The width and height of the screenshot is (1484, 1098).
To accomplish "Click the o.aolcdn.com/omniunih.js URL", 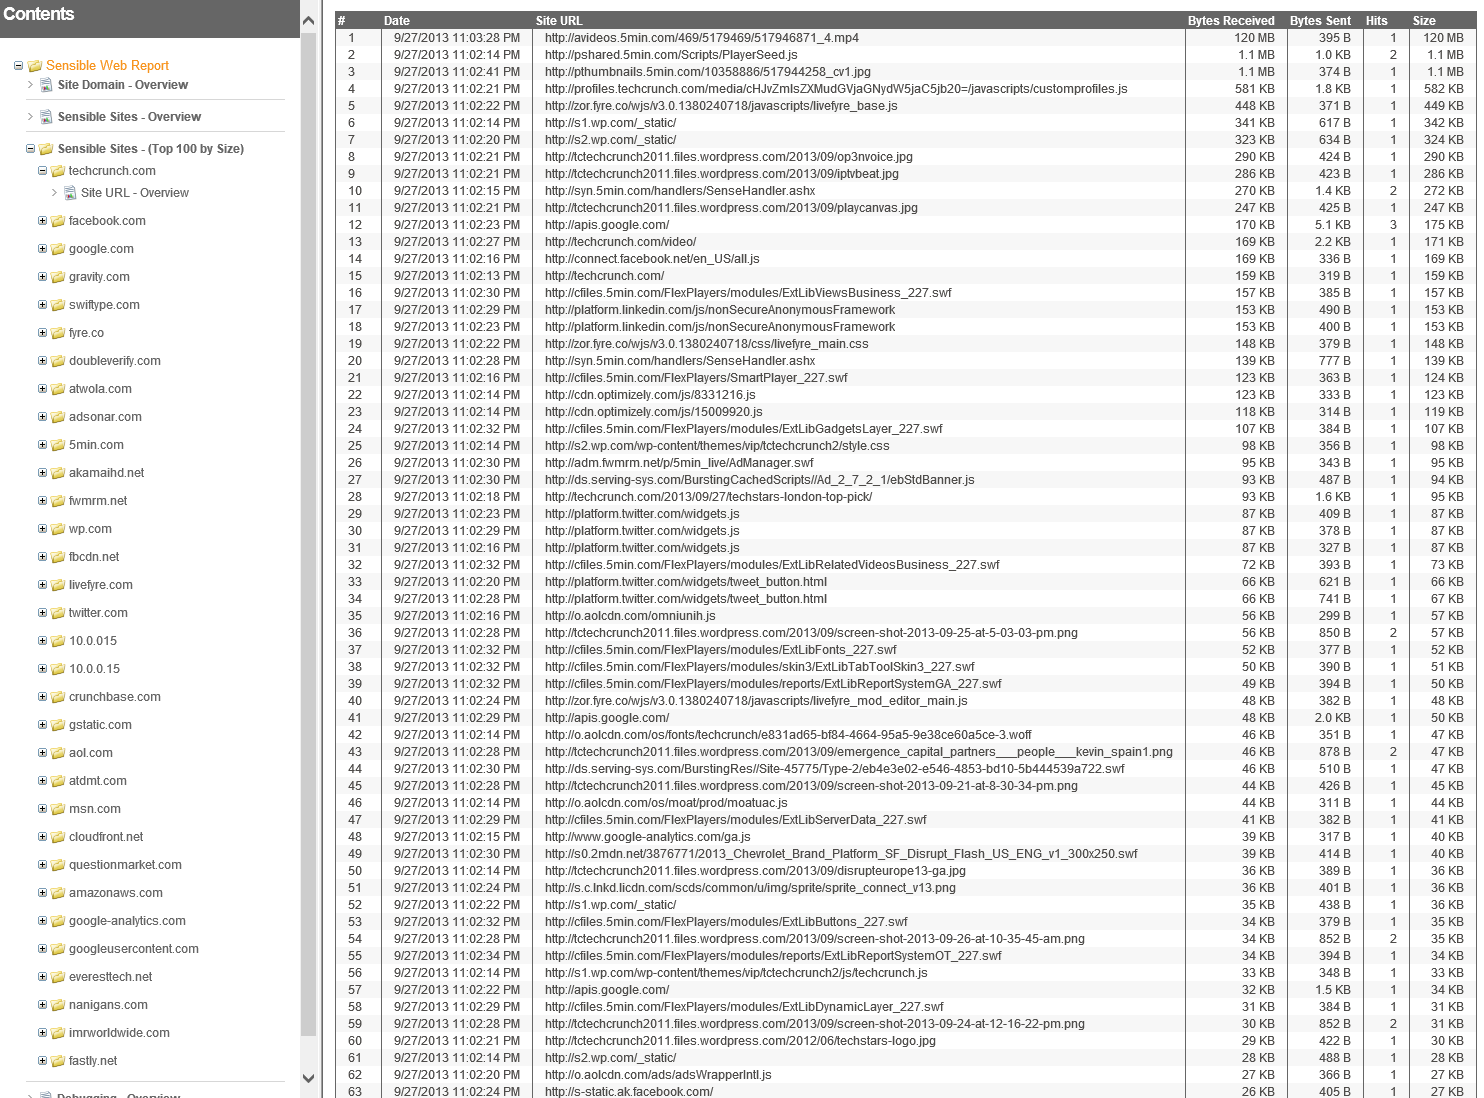I will pyautogui.click(x=630, y=616).
